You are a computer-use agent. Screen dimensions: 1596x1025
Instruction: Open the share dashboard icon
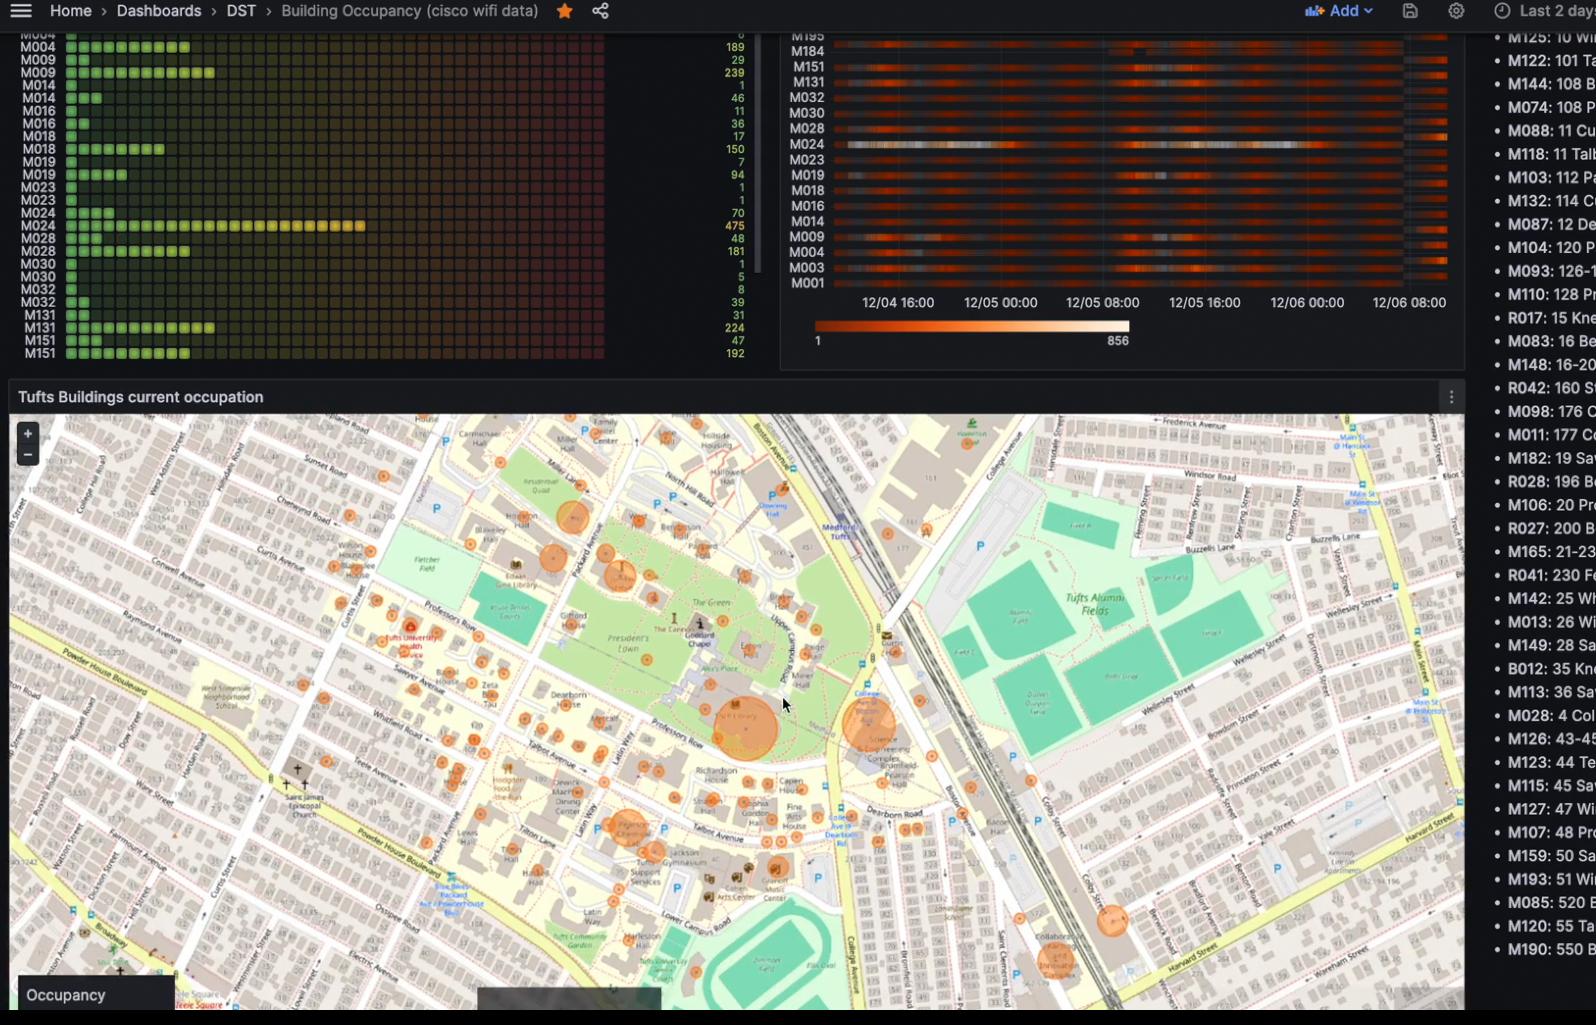[600, 11]
